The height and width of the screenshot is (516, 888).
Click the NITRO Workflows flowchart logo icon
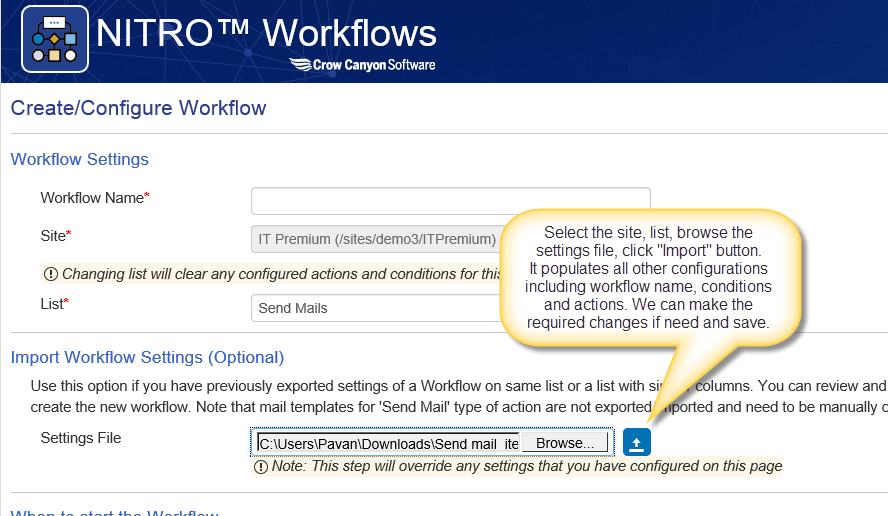click(x=55, y=39)
